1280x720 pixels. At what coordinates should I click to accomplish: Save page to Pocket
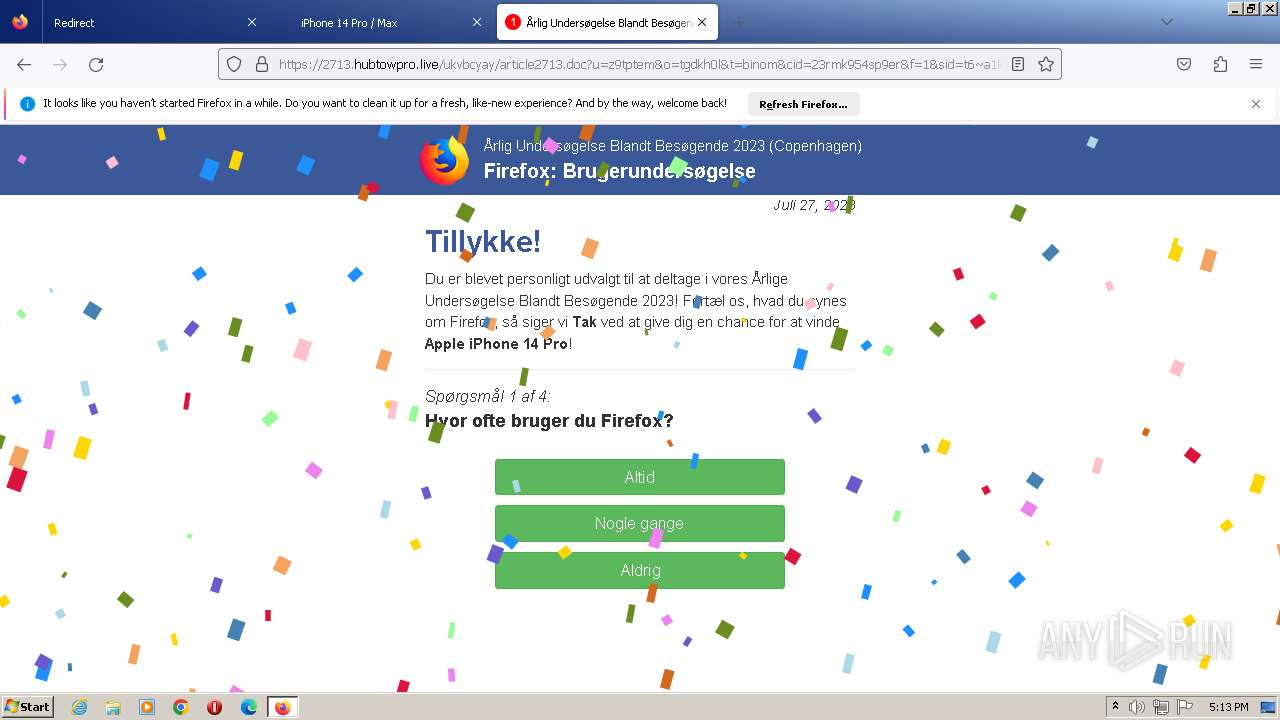[x=1184, y=64]
